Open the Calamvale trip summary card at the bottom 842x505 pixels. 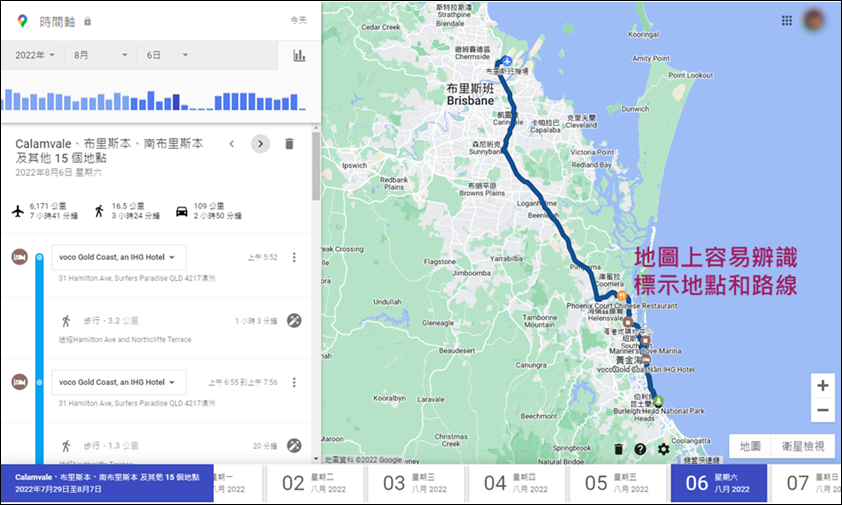pyautogui.click(x=107, y=483)
